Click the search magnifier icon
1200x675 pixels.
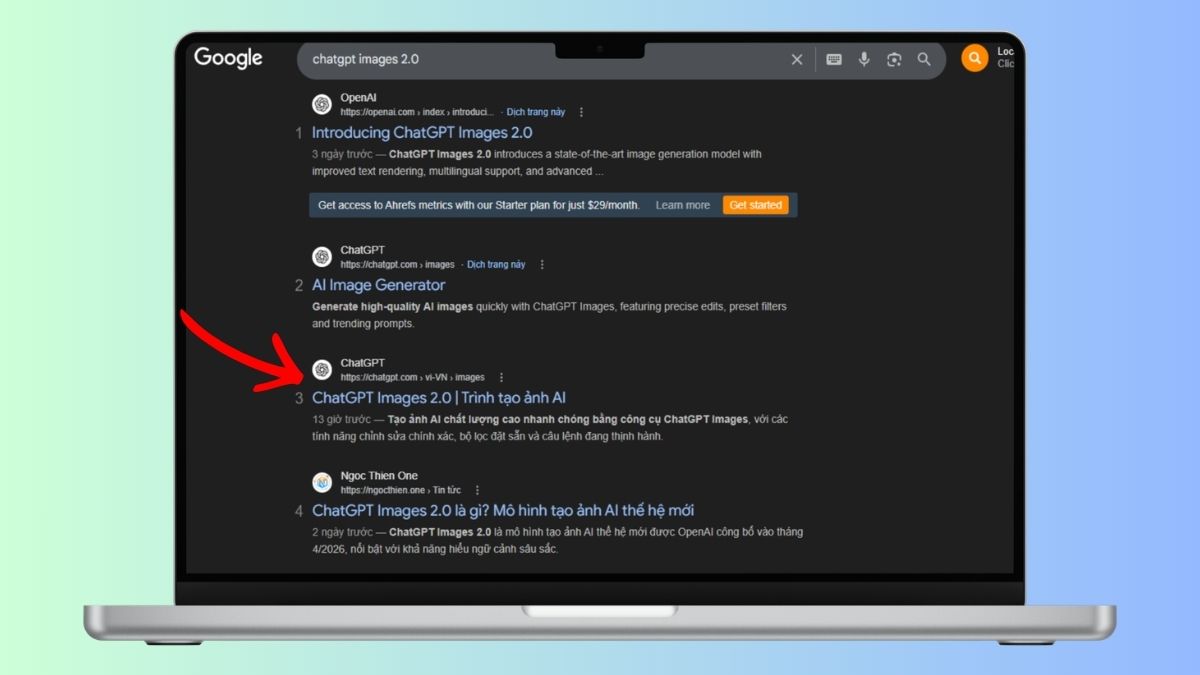[x=923, y=59]
